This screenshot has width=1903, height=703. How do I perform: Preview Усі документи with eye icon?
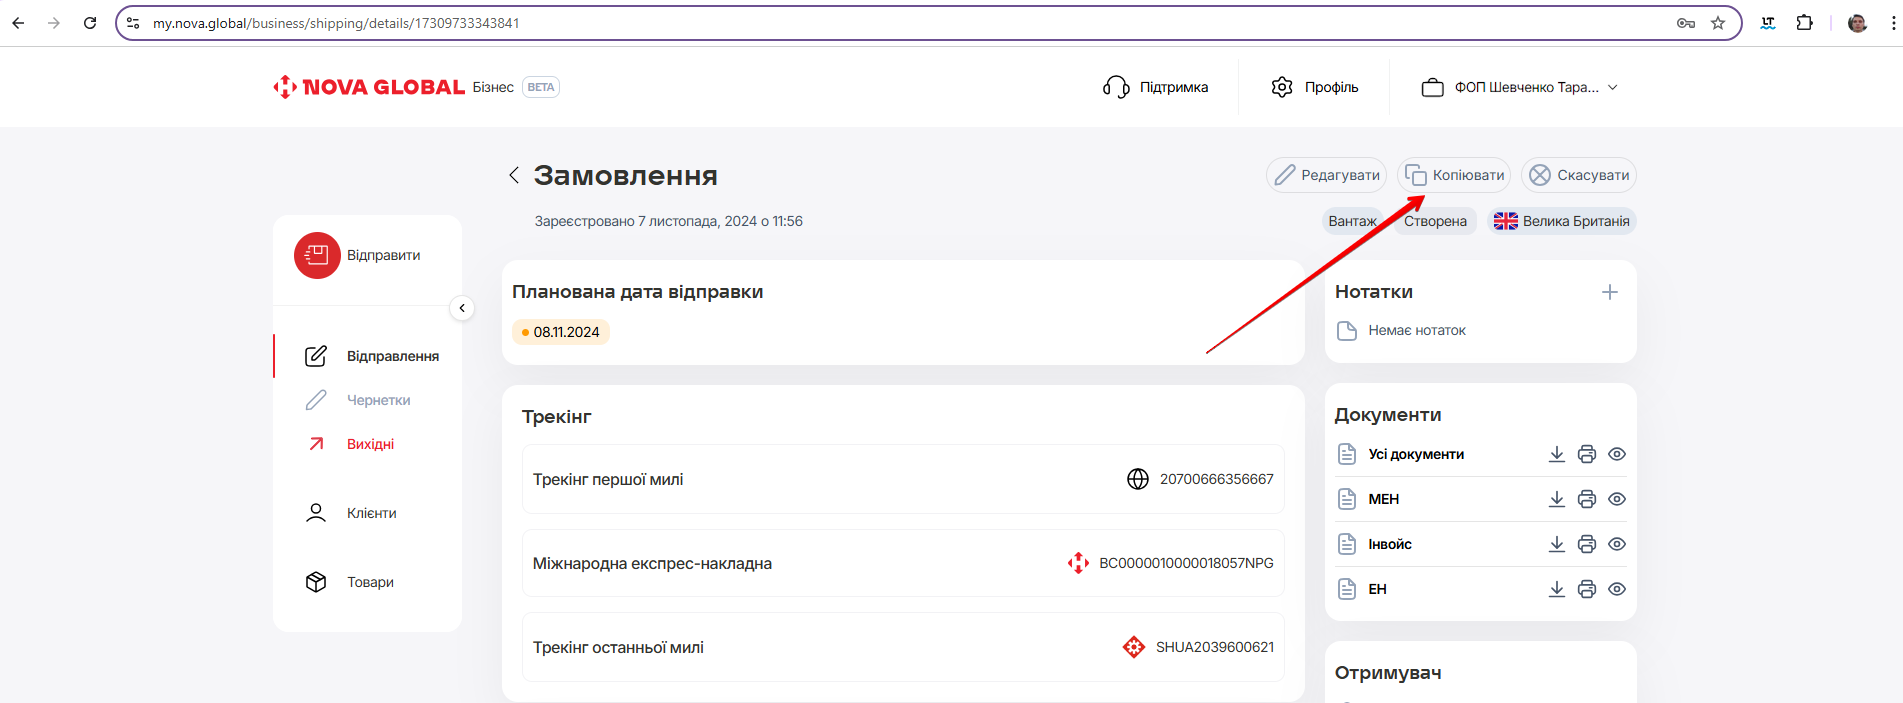point(1616,454)
